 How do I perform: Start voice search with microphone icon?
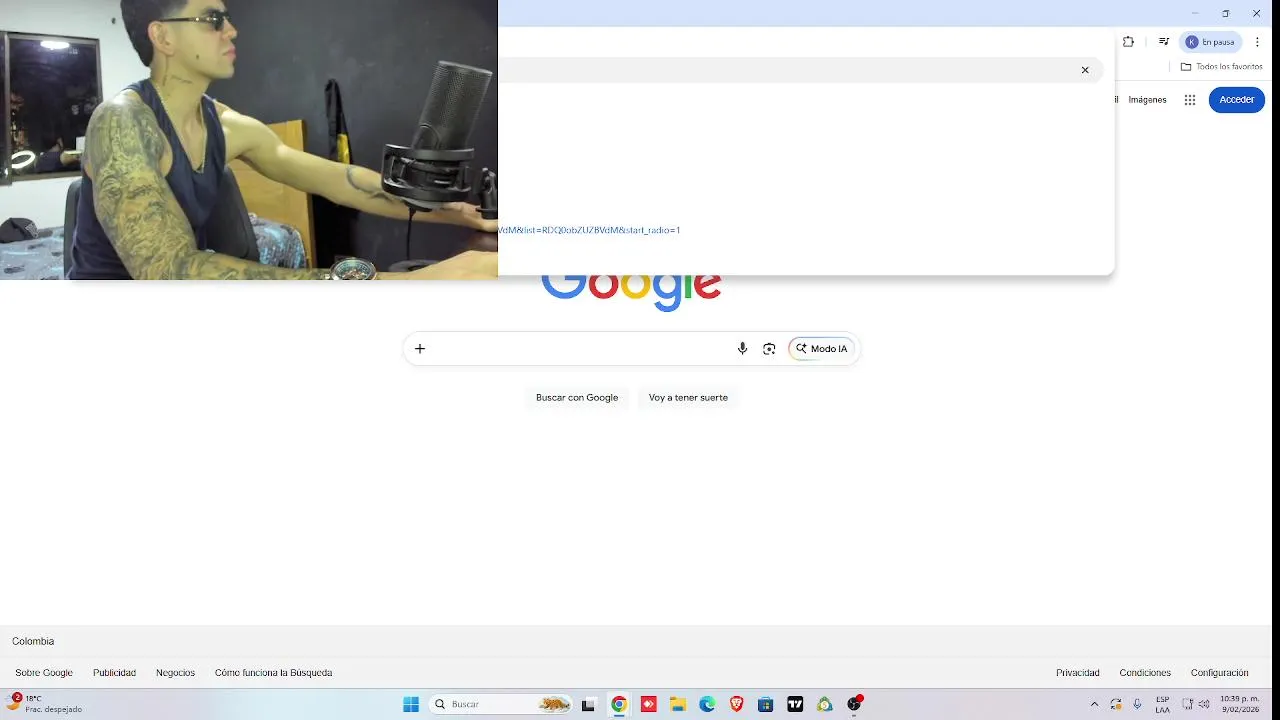(742, 349)
